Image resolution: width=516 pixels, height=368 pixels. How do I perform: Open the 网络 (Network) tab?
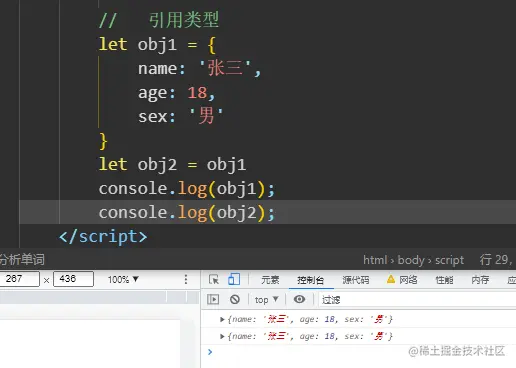(x=408, y=280)
